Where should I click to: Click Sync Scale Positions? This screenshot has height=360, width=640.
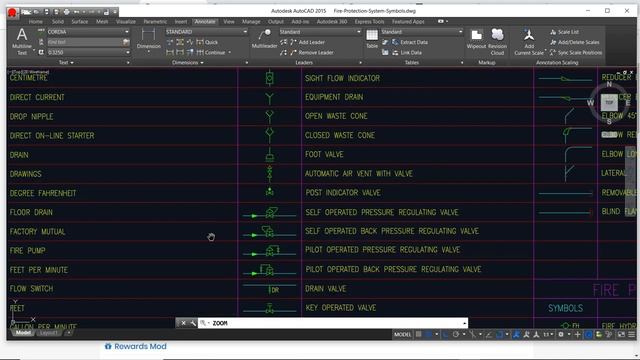(576, 53)
